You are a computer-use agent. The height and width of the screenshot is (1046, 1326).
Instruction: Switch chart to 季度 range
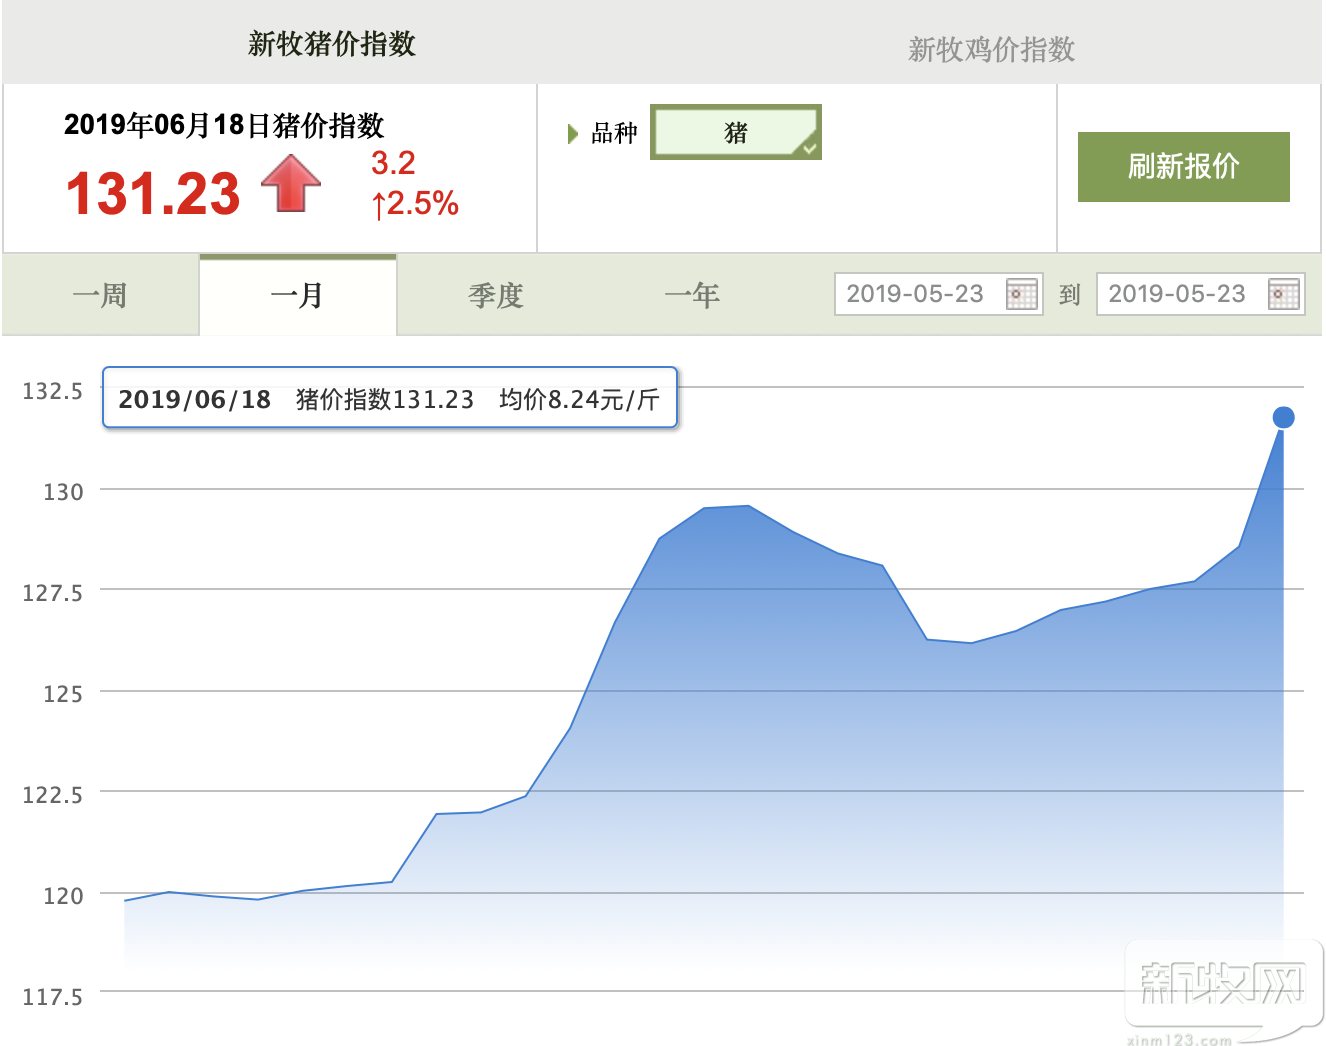496,296
